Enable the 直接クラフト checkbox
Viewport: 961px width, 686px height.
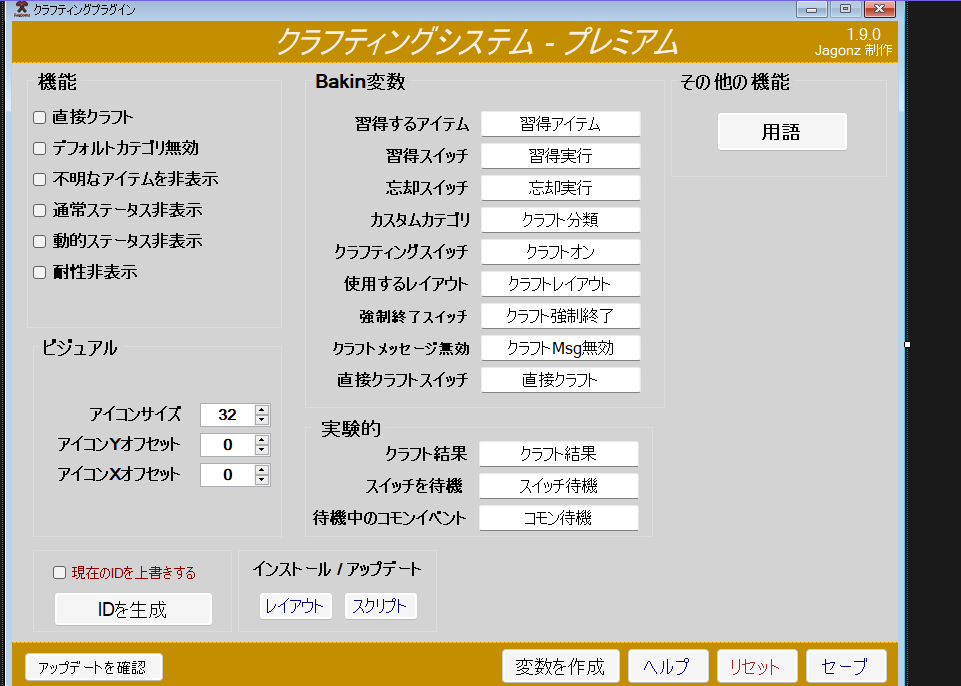(x=39, y=117)
